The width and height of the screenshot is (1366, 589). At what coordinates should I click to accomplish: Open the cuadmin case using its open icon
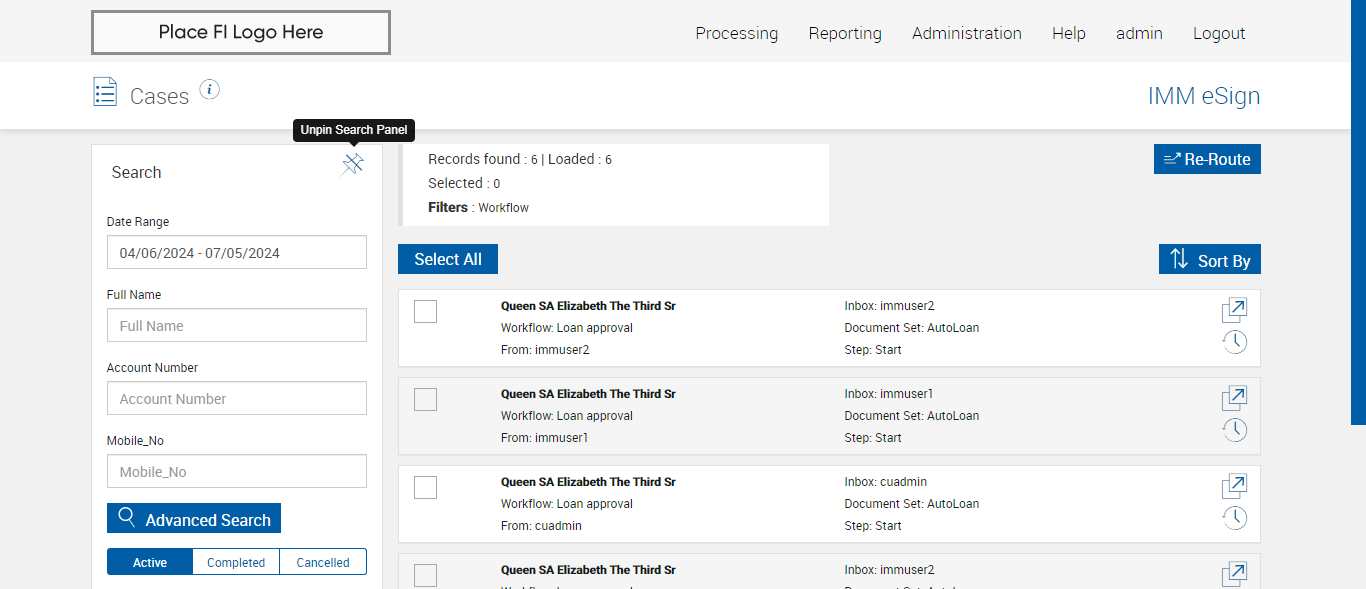[x=1234, y=486]
